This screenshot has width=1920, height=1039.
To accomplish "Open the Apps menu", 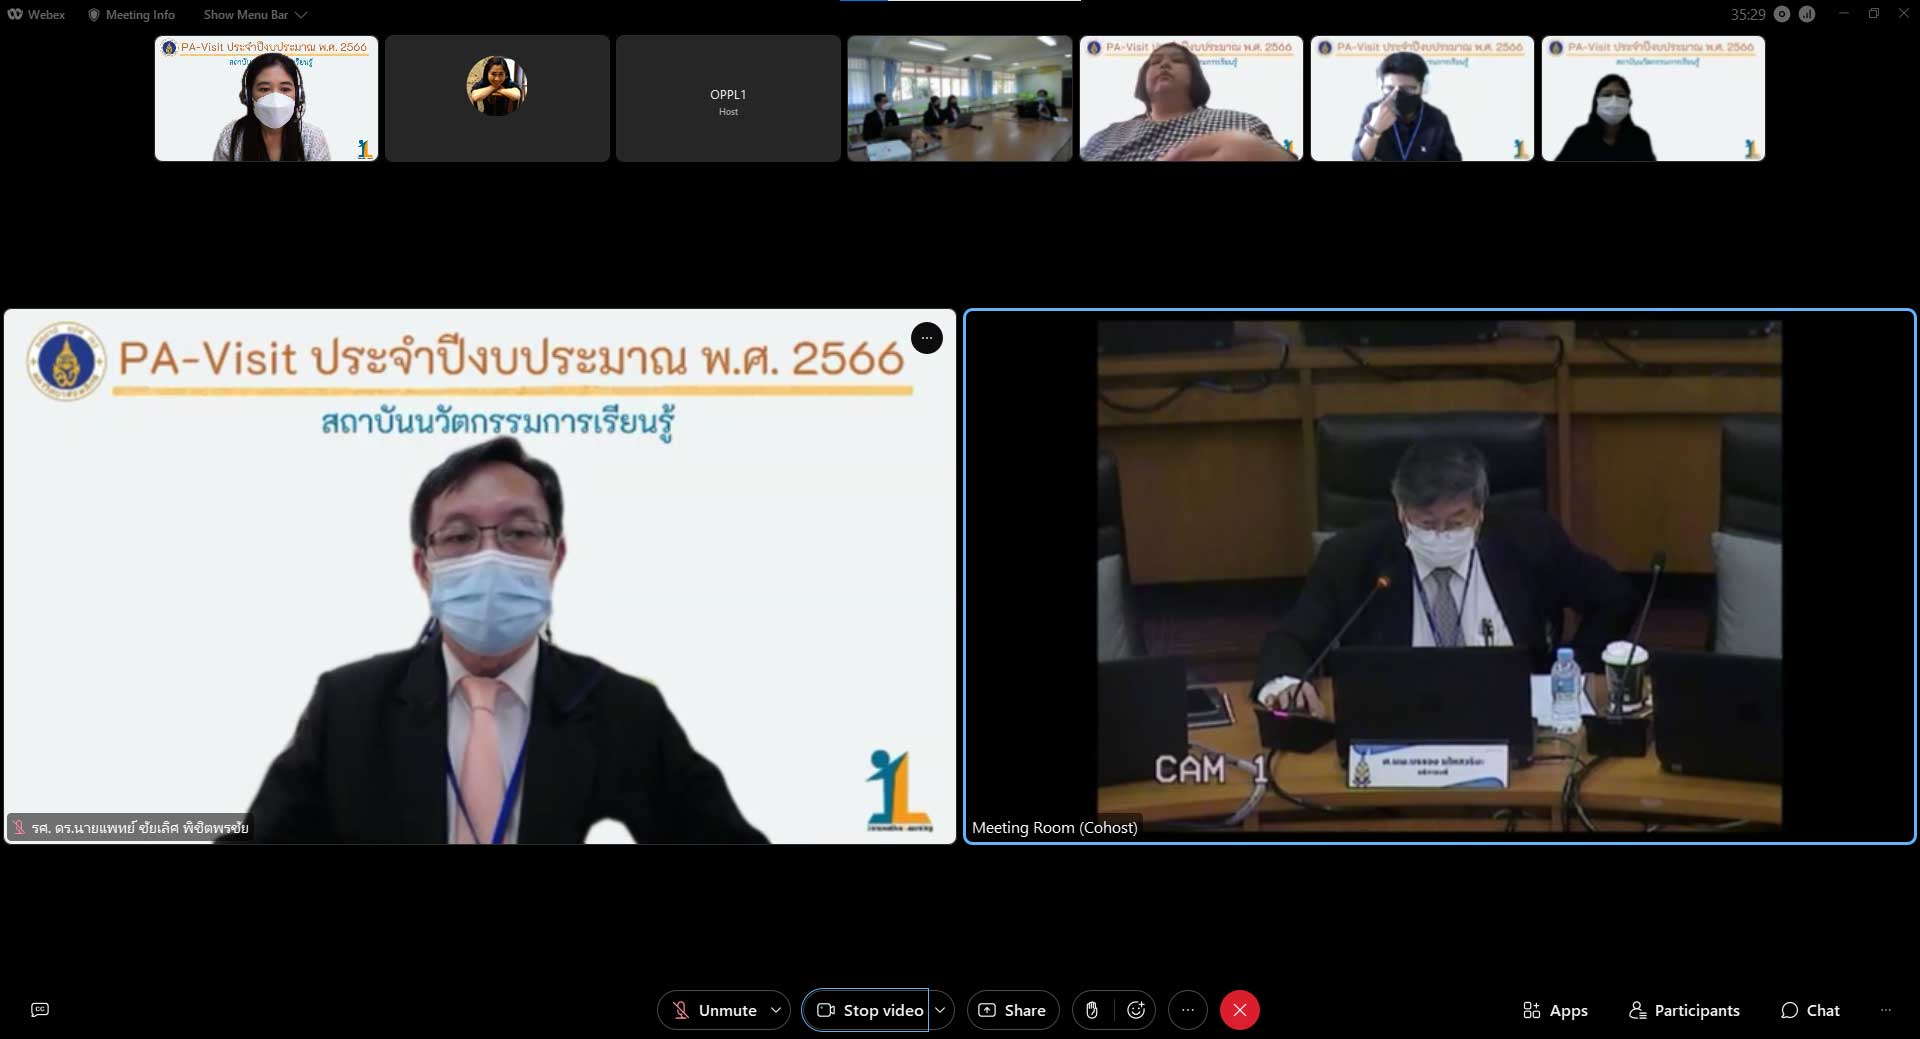I will pyautogui.click(x=1555, y=1010).
